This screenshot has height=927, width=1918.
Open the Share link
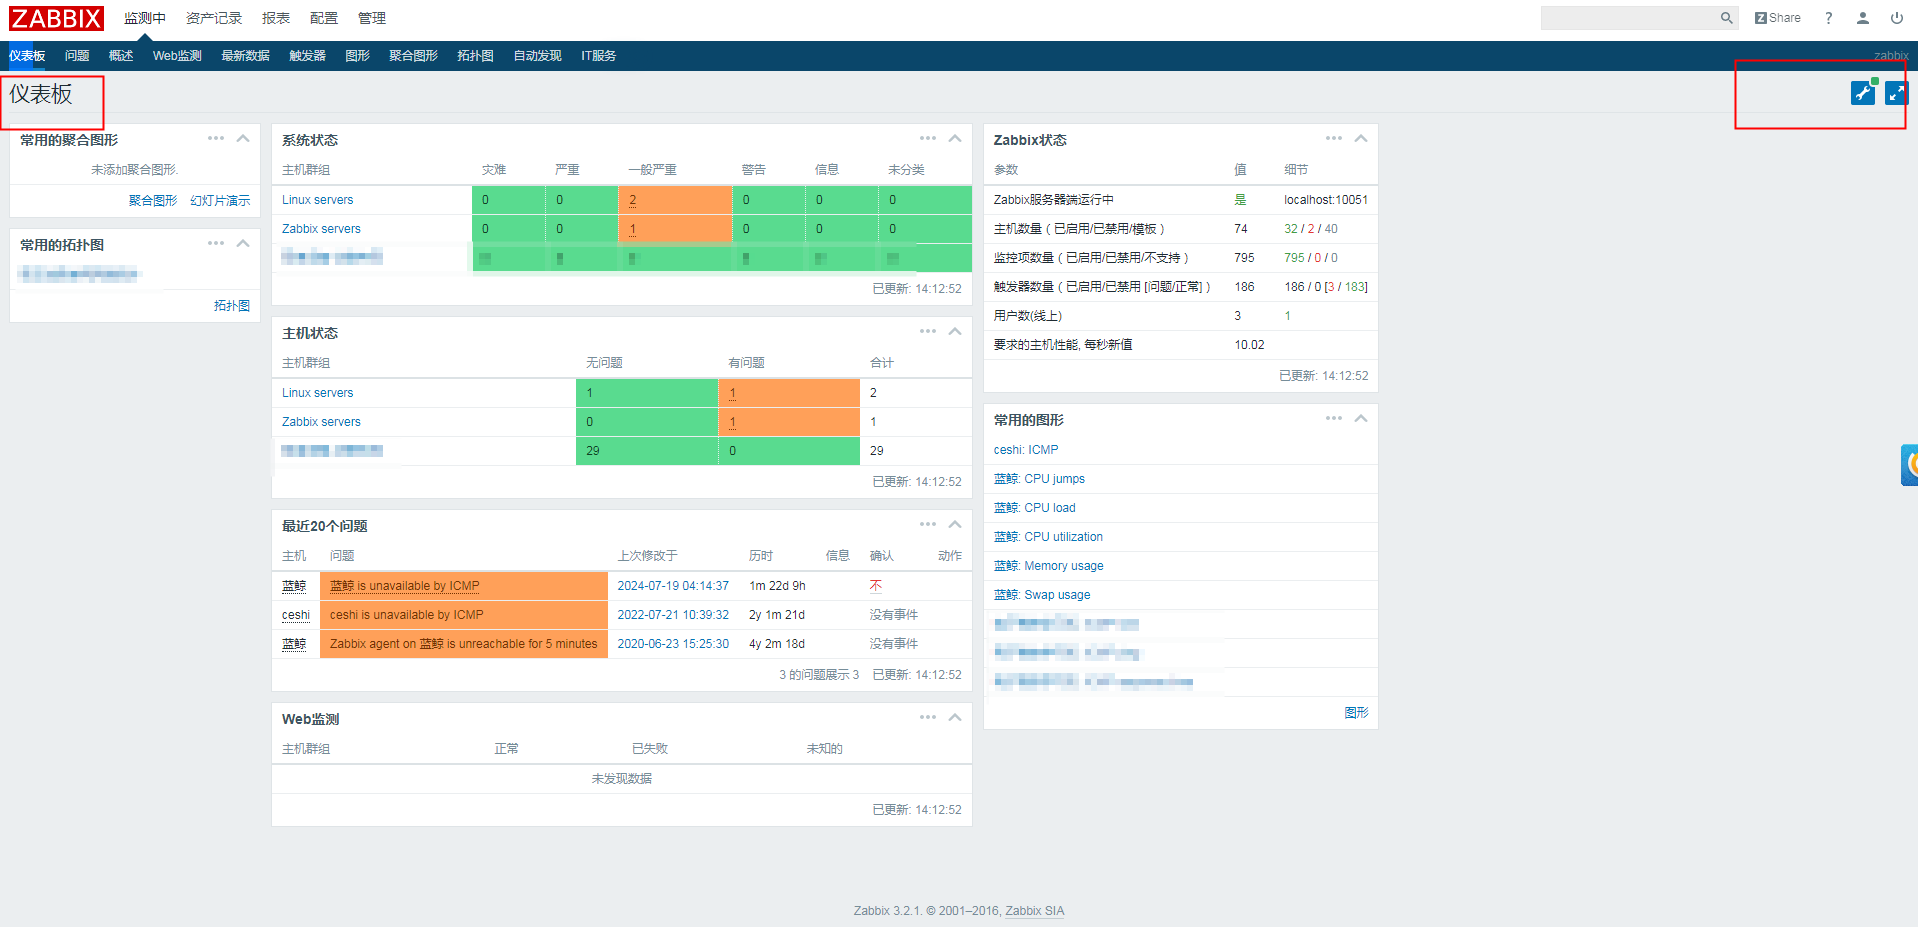1777,18
